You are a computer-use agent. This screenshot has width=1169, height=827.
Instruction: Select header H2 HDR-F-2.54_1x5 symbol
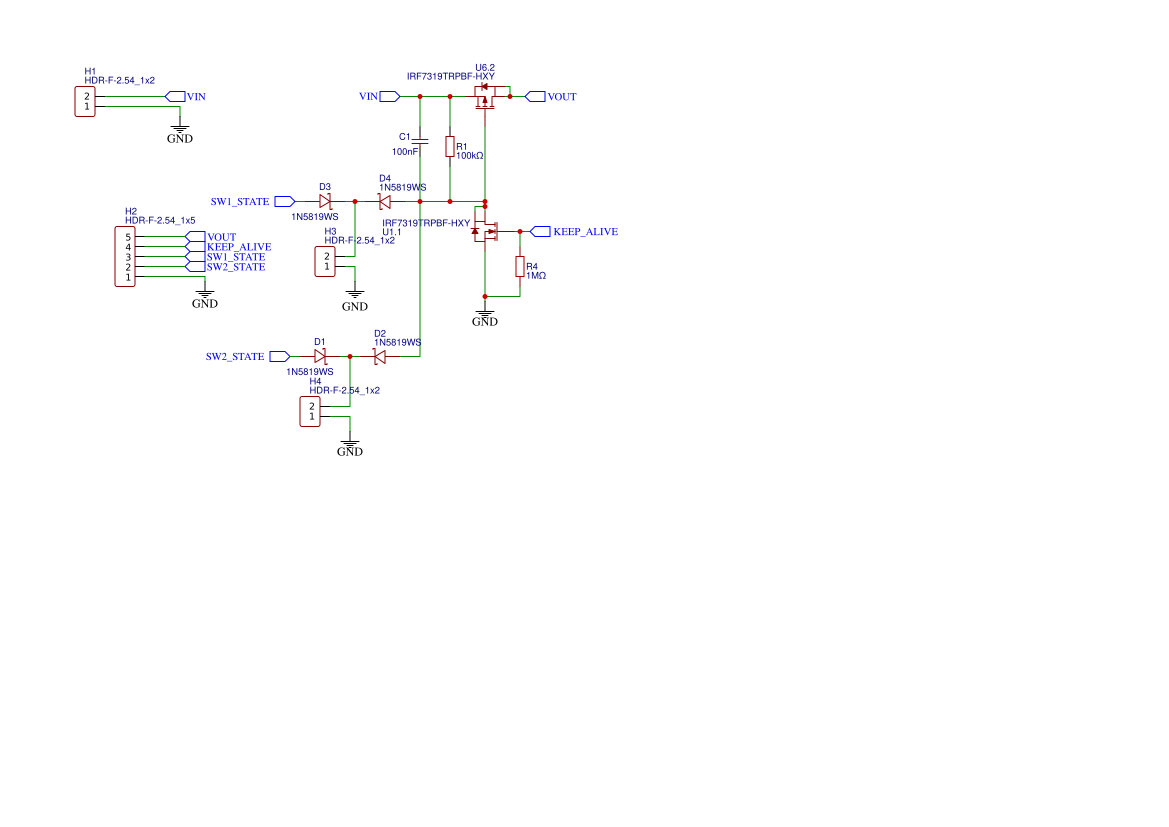tap(124, 257)
